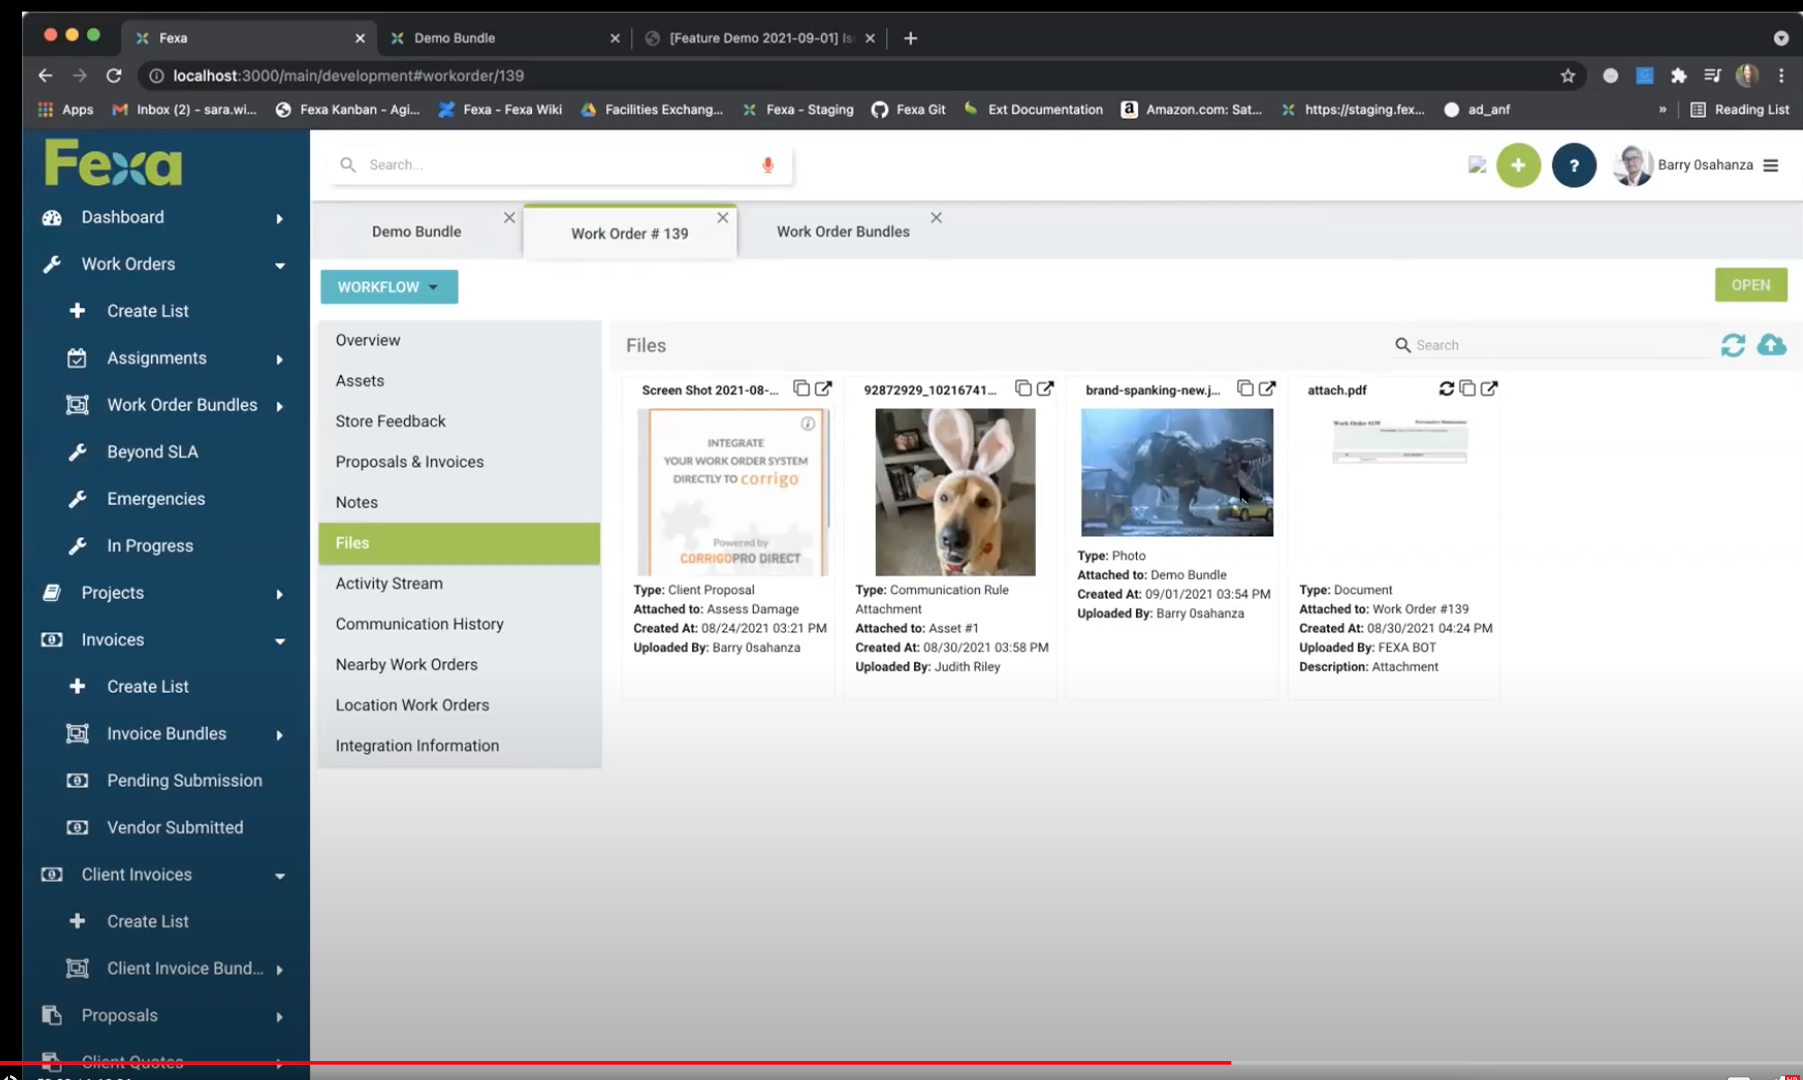The image size is (1803, 1080).
Task: Switch to the Demo Bundle tab
Action: point(416,232)
